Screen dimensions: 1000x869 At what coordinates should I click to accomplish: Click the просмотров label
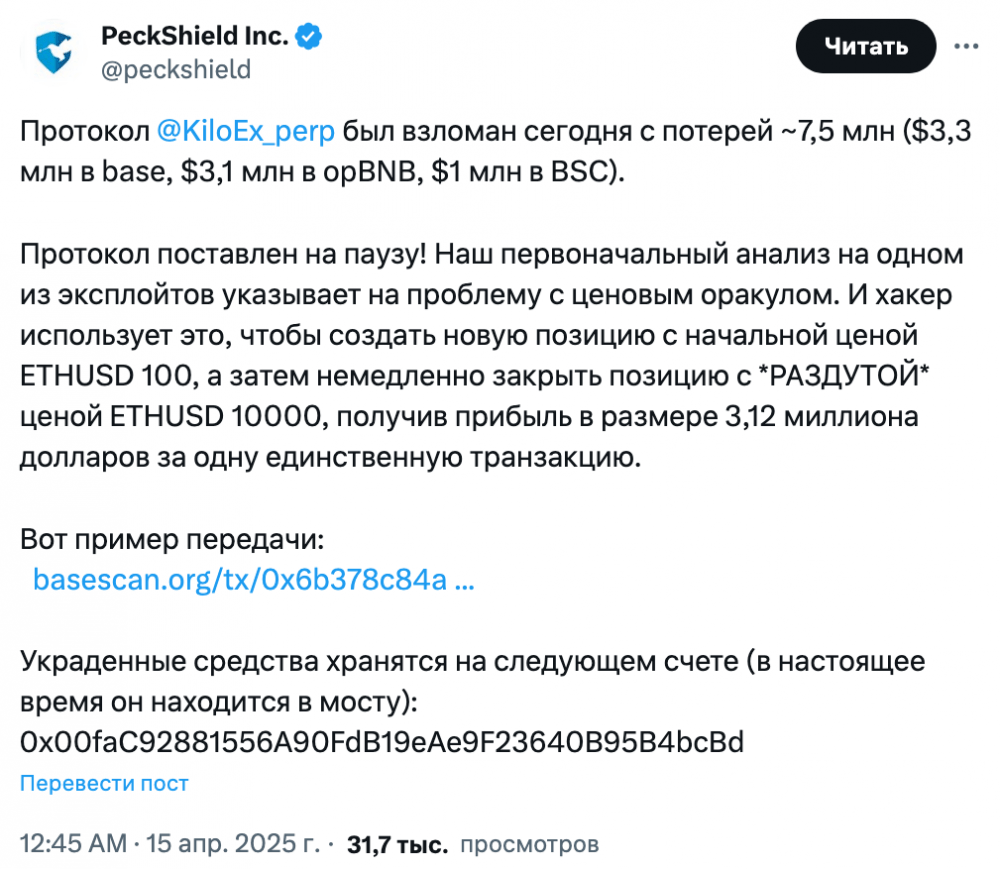point(529,844)
